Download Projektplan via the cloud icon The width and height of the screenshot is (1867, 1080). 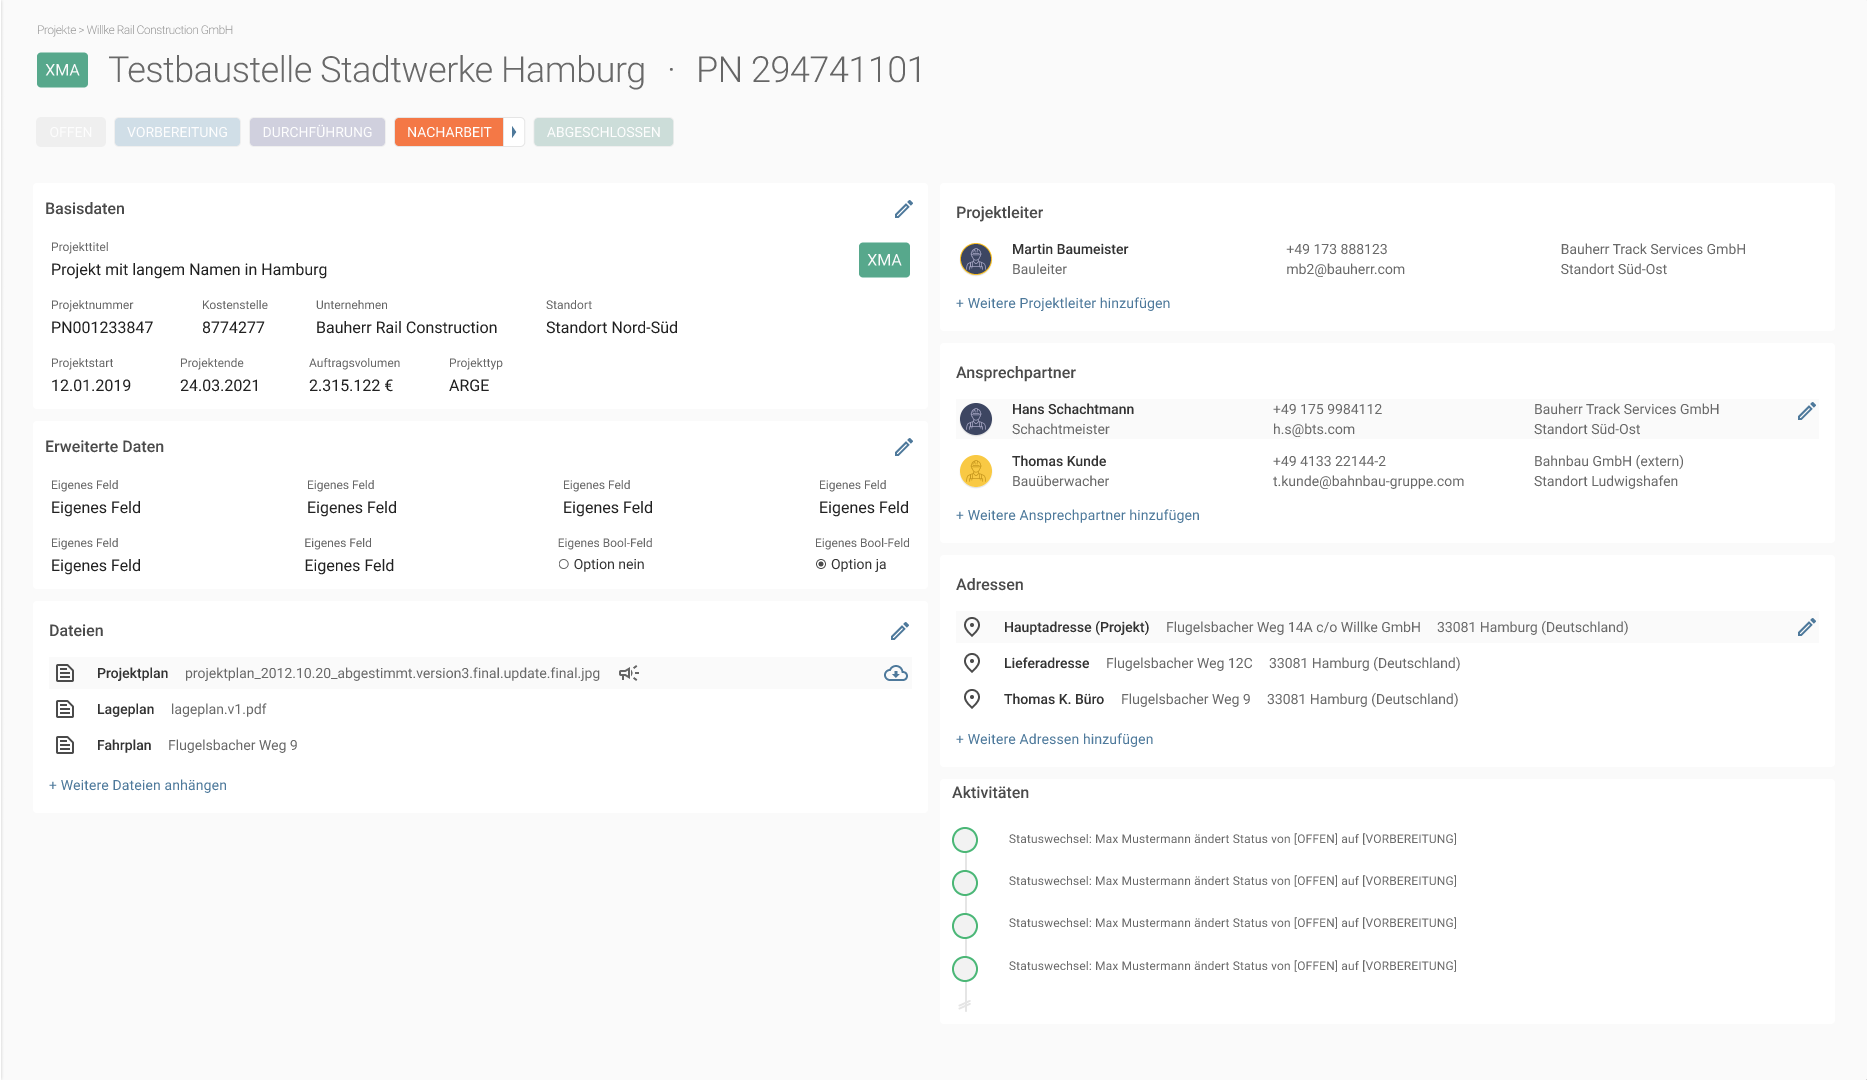click(896, 673)
